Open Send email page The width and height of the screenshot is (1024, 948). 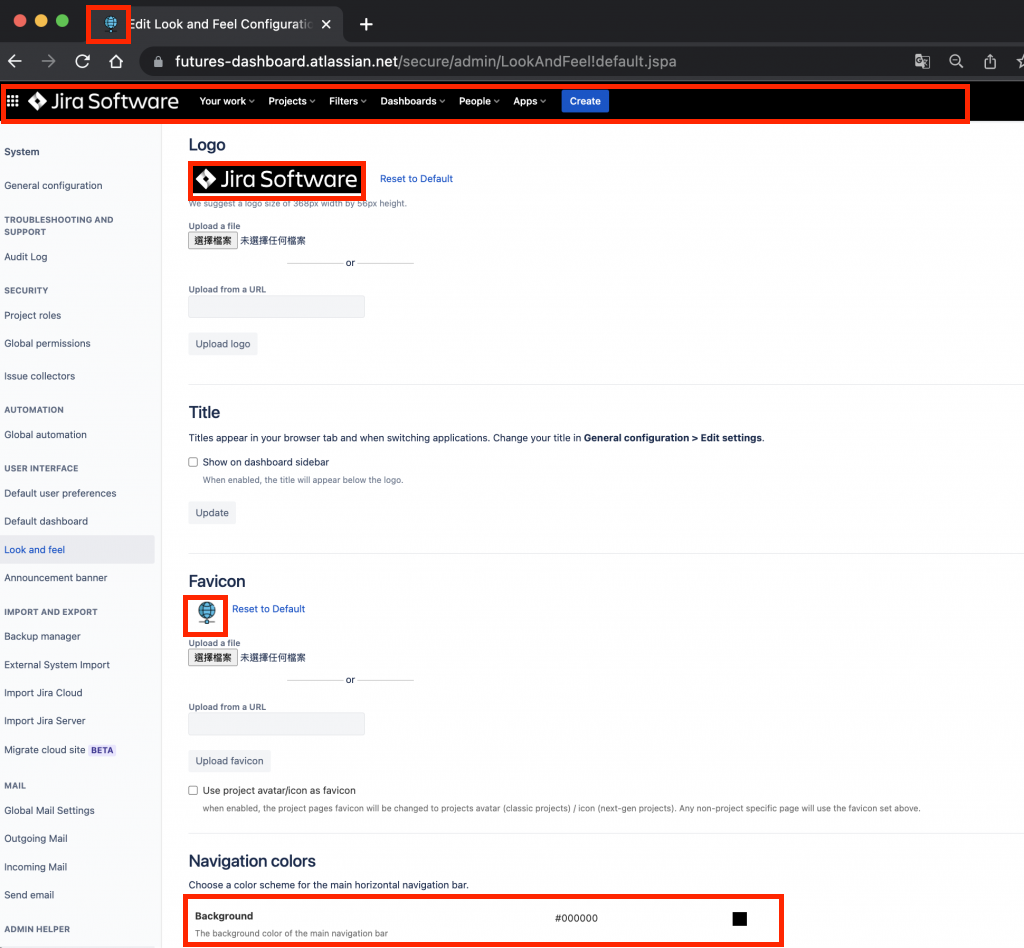click(x=29, y=895)
